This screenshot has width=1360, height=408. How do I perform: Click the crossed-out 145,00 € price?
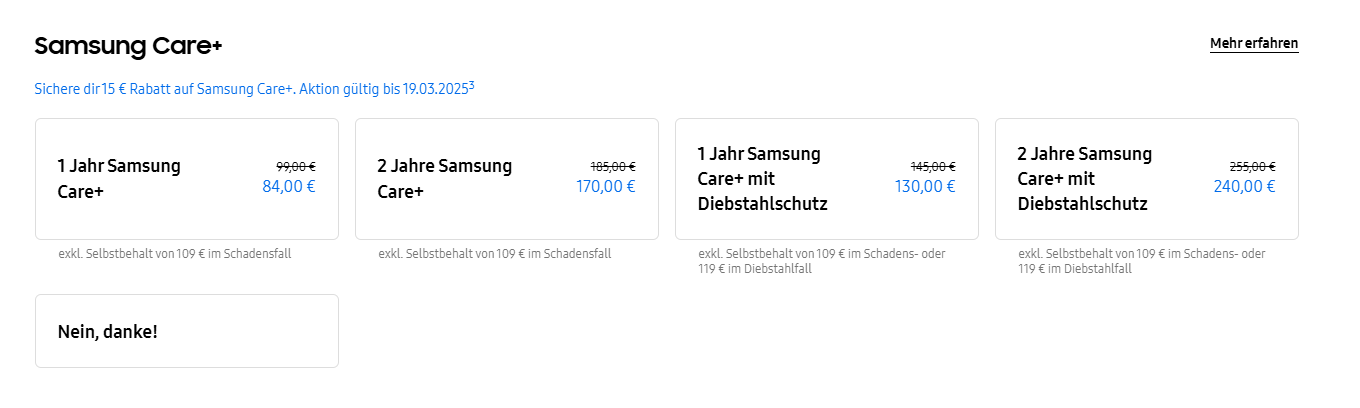click(x=933, y=167)
